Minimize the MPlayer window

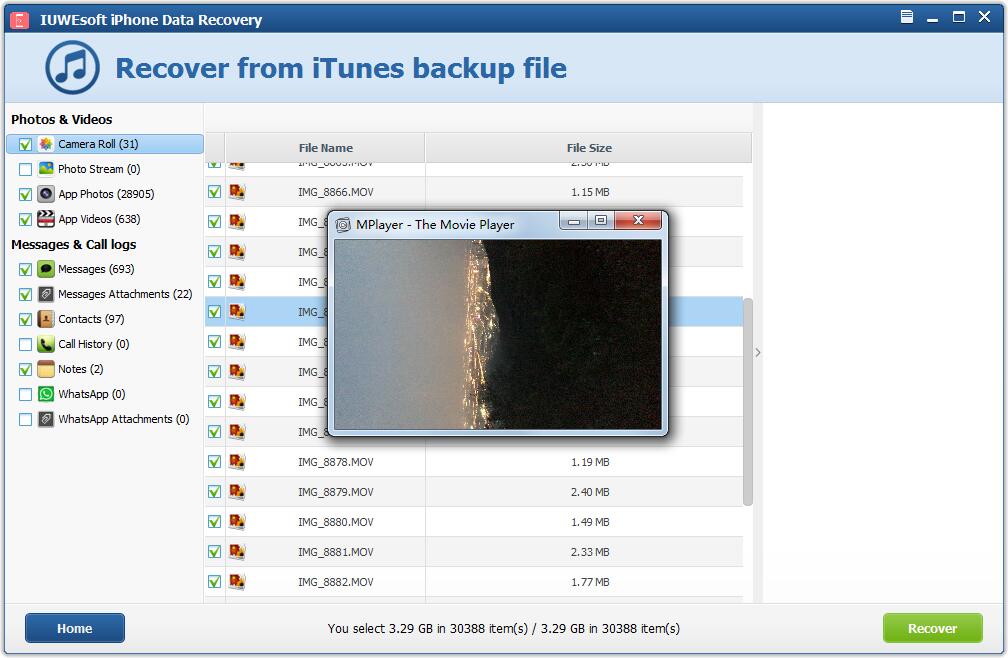(574, 220)
